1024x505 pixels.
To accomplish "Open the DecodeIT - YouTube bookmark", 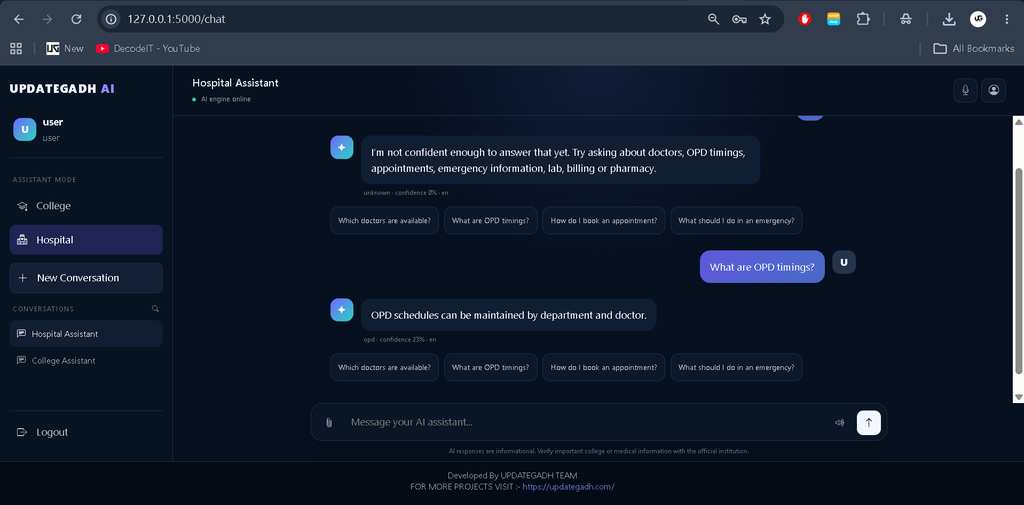I will coord(148,48).
